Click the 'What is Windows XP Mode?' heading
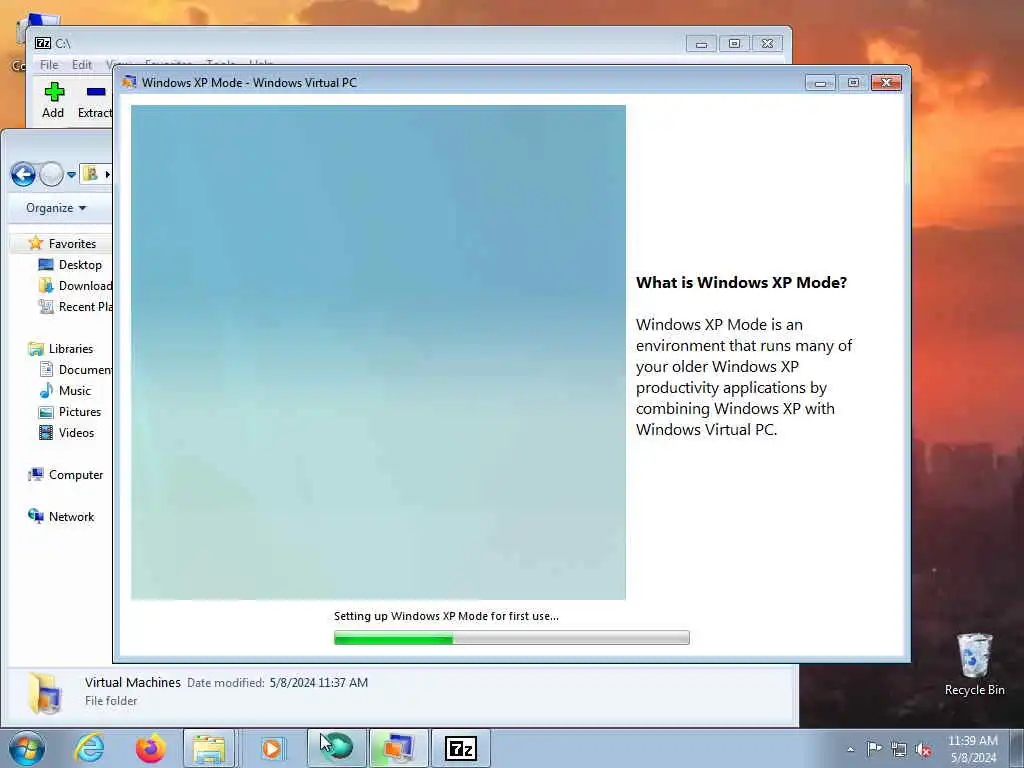 tap(741, 283)
